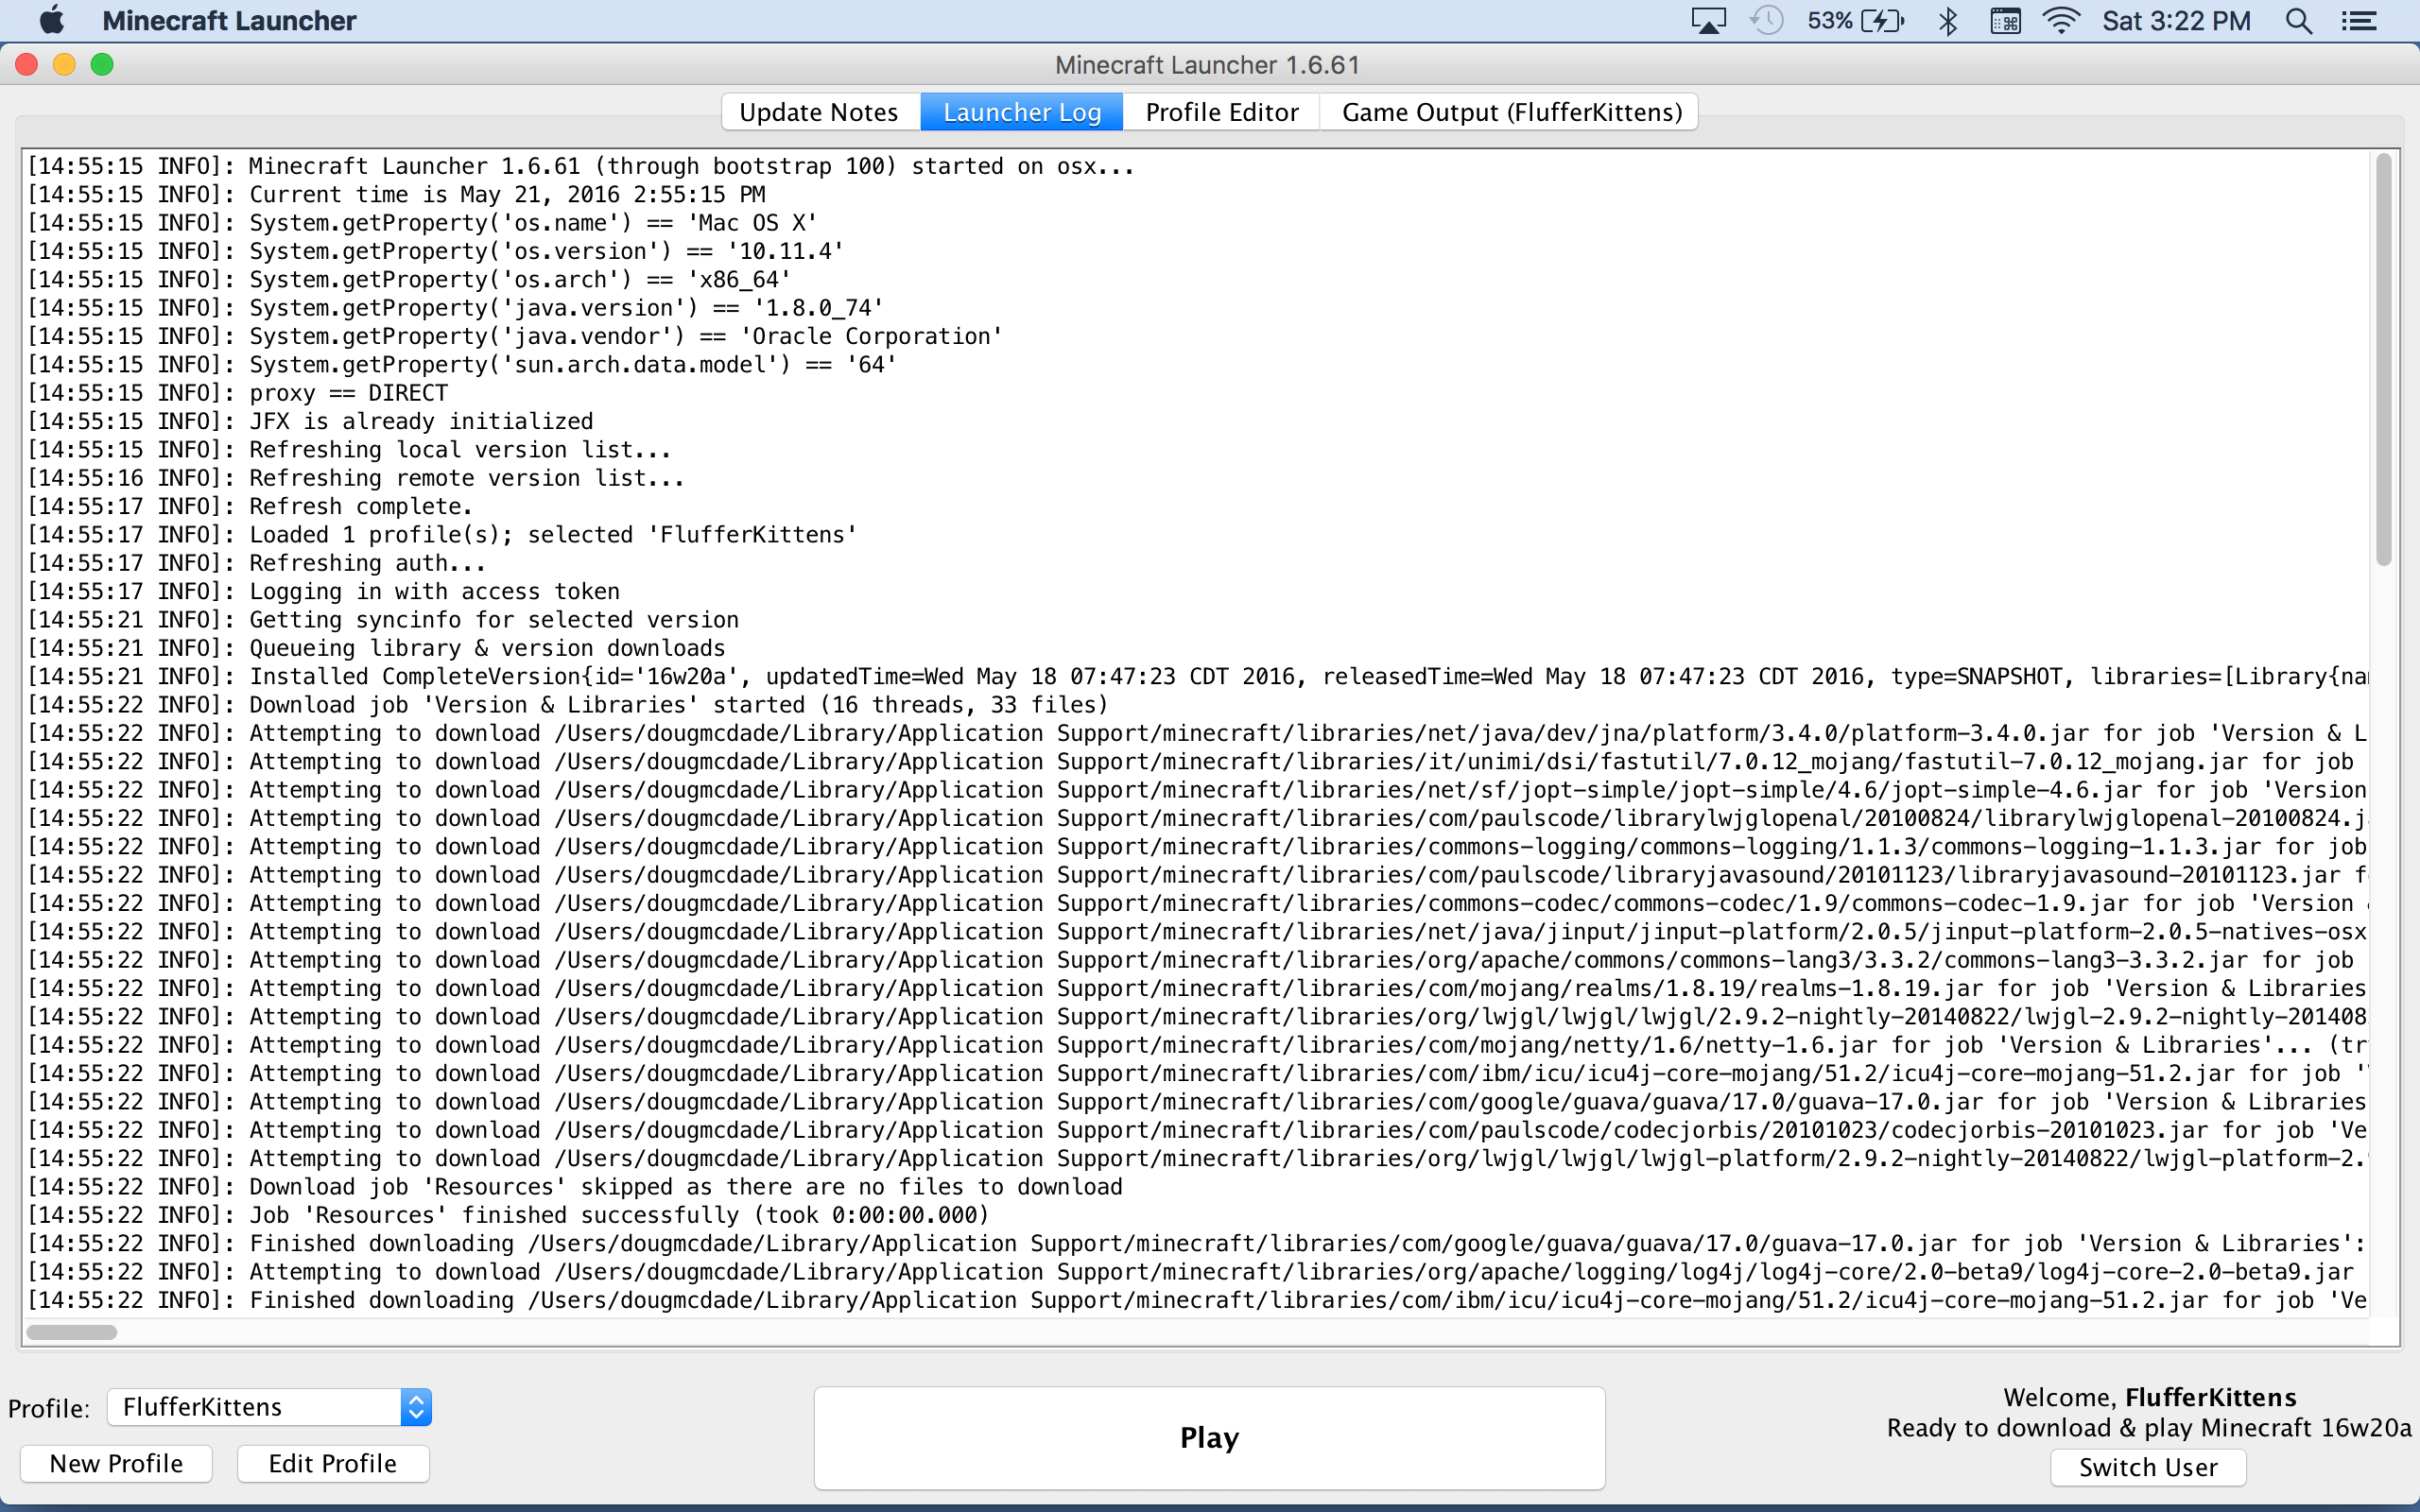Viewport: 2420px width, 1512px height.
Task: Open Time Machine menu bar icon
Action: (x=1767, y=21)
